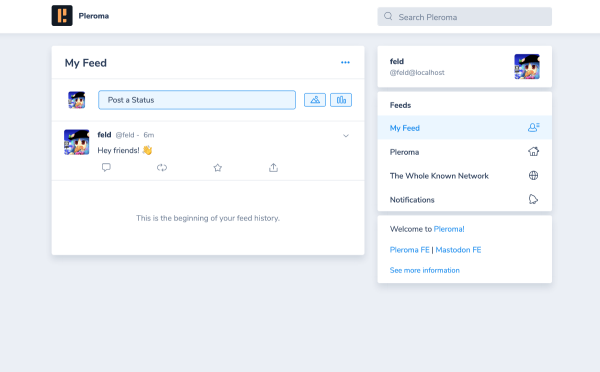Follow the Pleroma FE link

click(x=409, y=250)
